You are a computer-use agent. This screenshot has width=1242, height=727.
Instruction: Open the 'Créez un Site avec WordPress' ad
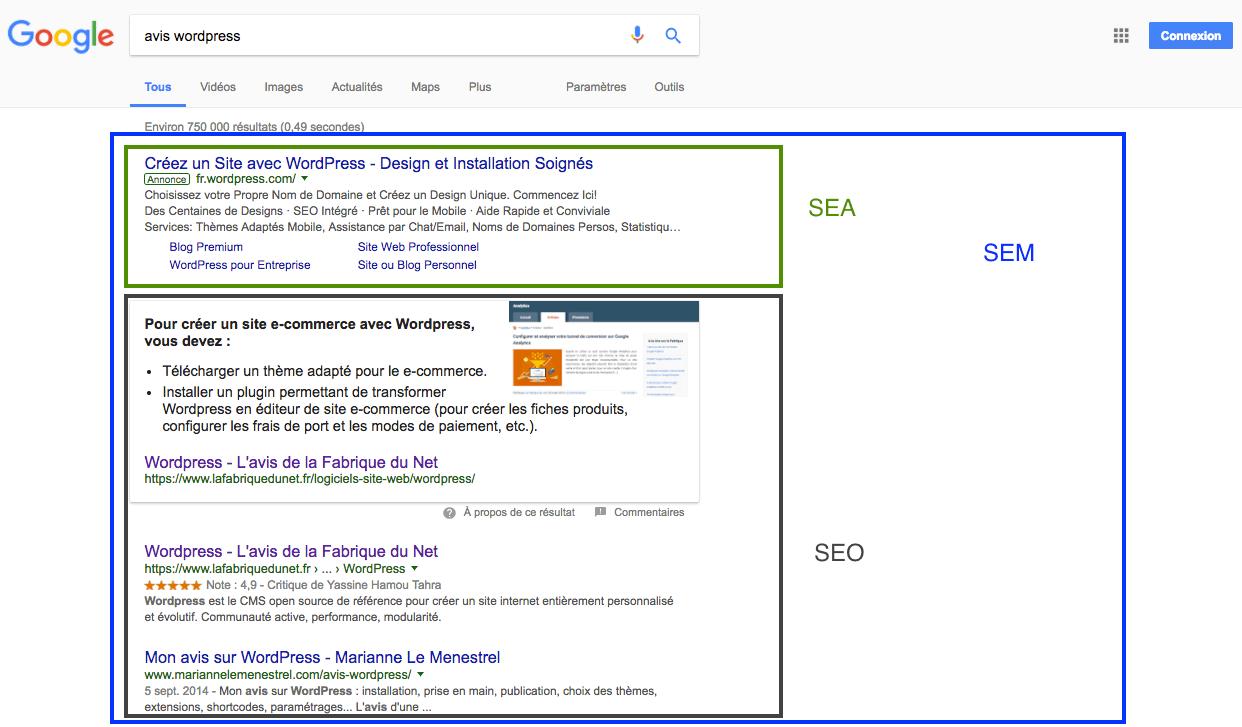coord(368,163)
